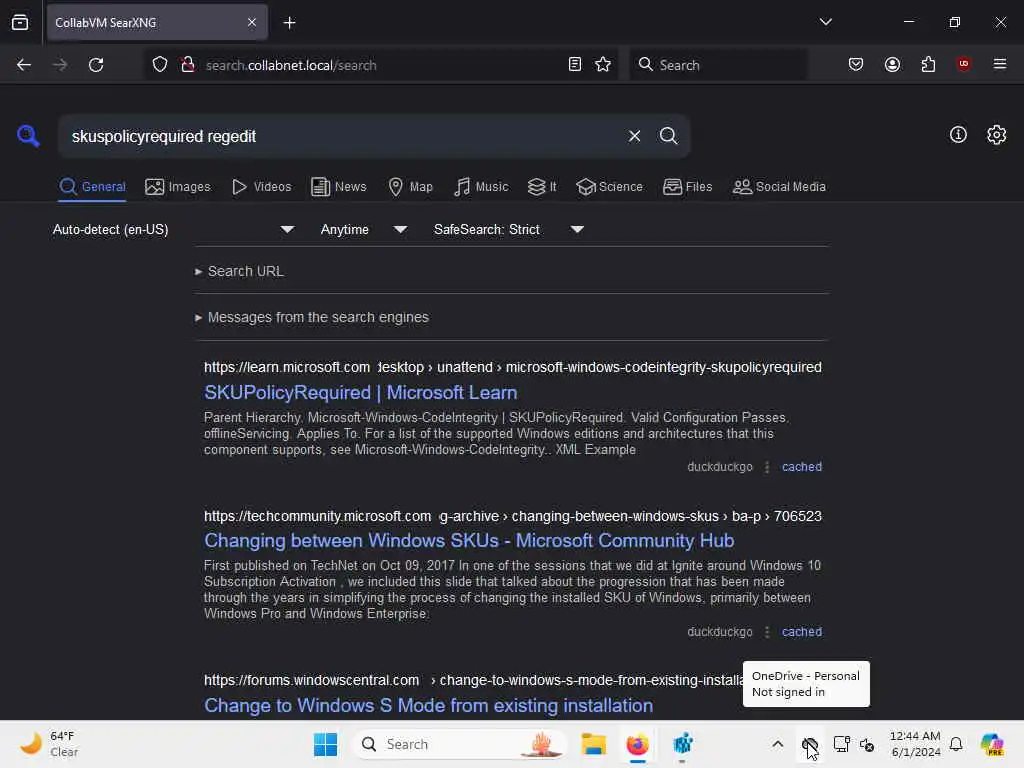Open SearXNG preferences gear
This screenshot has width=1024, height=768.
point(996,135)
